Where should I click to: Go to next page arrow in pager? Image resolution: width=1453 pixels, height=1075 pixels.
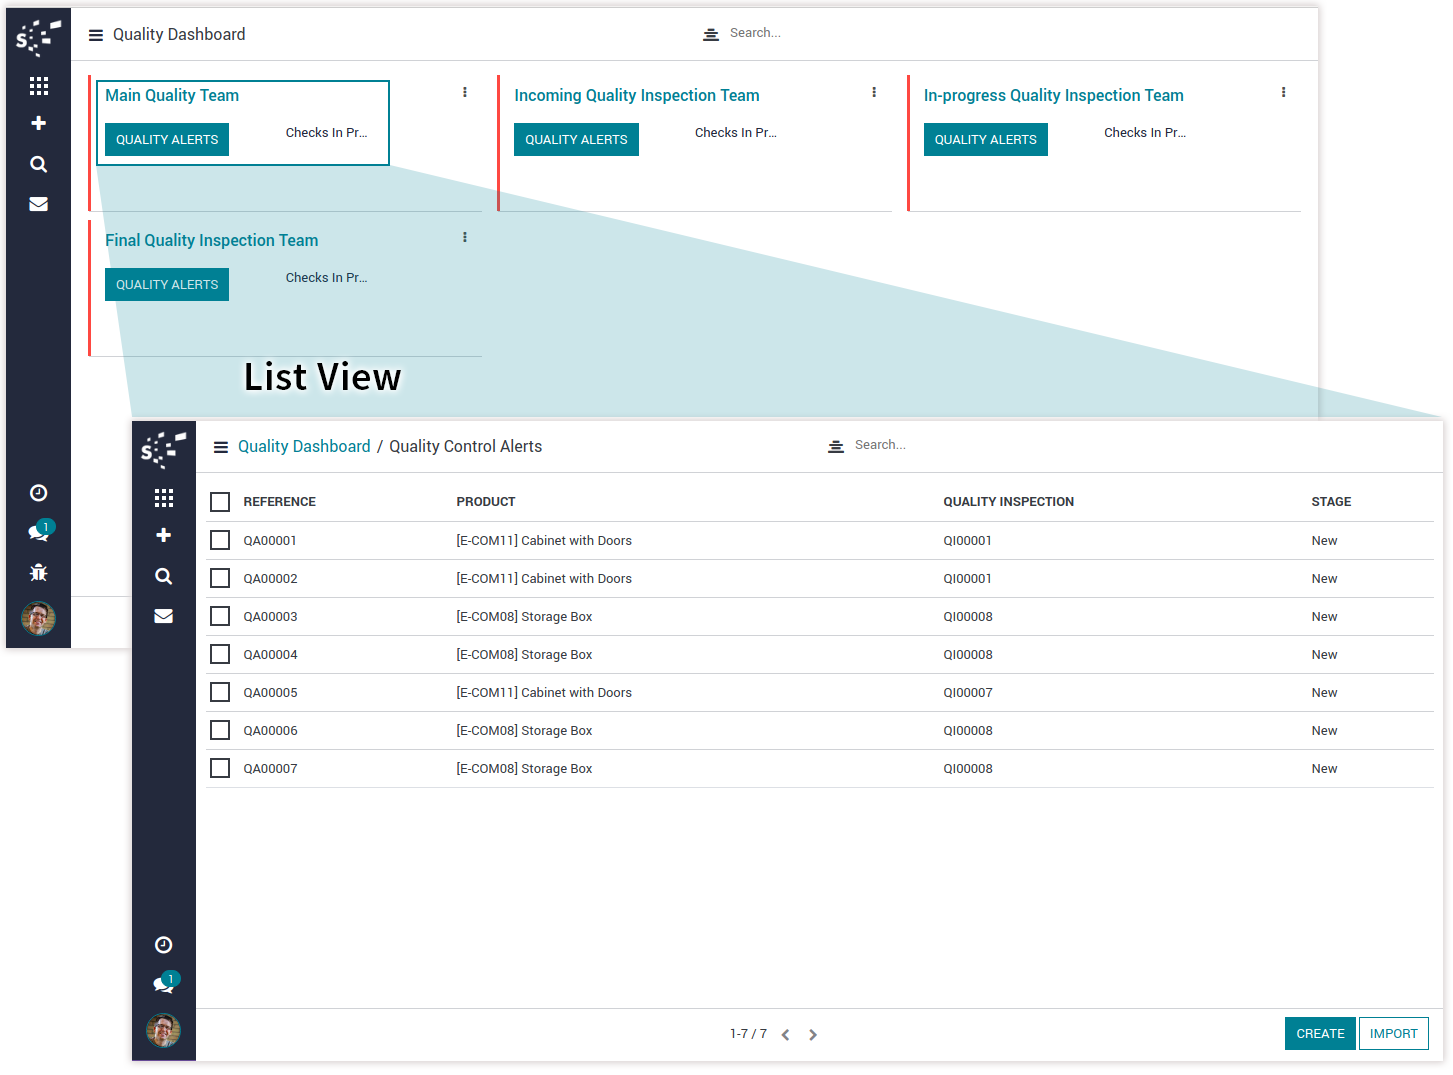coord(813,1035)
